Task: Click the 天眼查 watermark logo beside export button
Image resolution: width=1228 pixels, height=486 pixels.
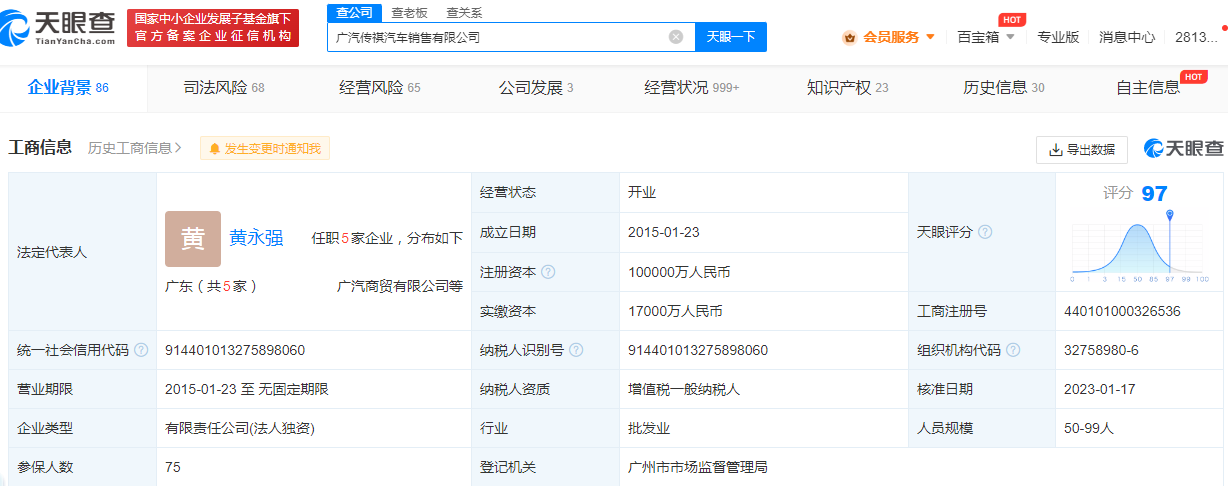Action: click(x=1184, y=149)
